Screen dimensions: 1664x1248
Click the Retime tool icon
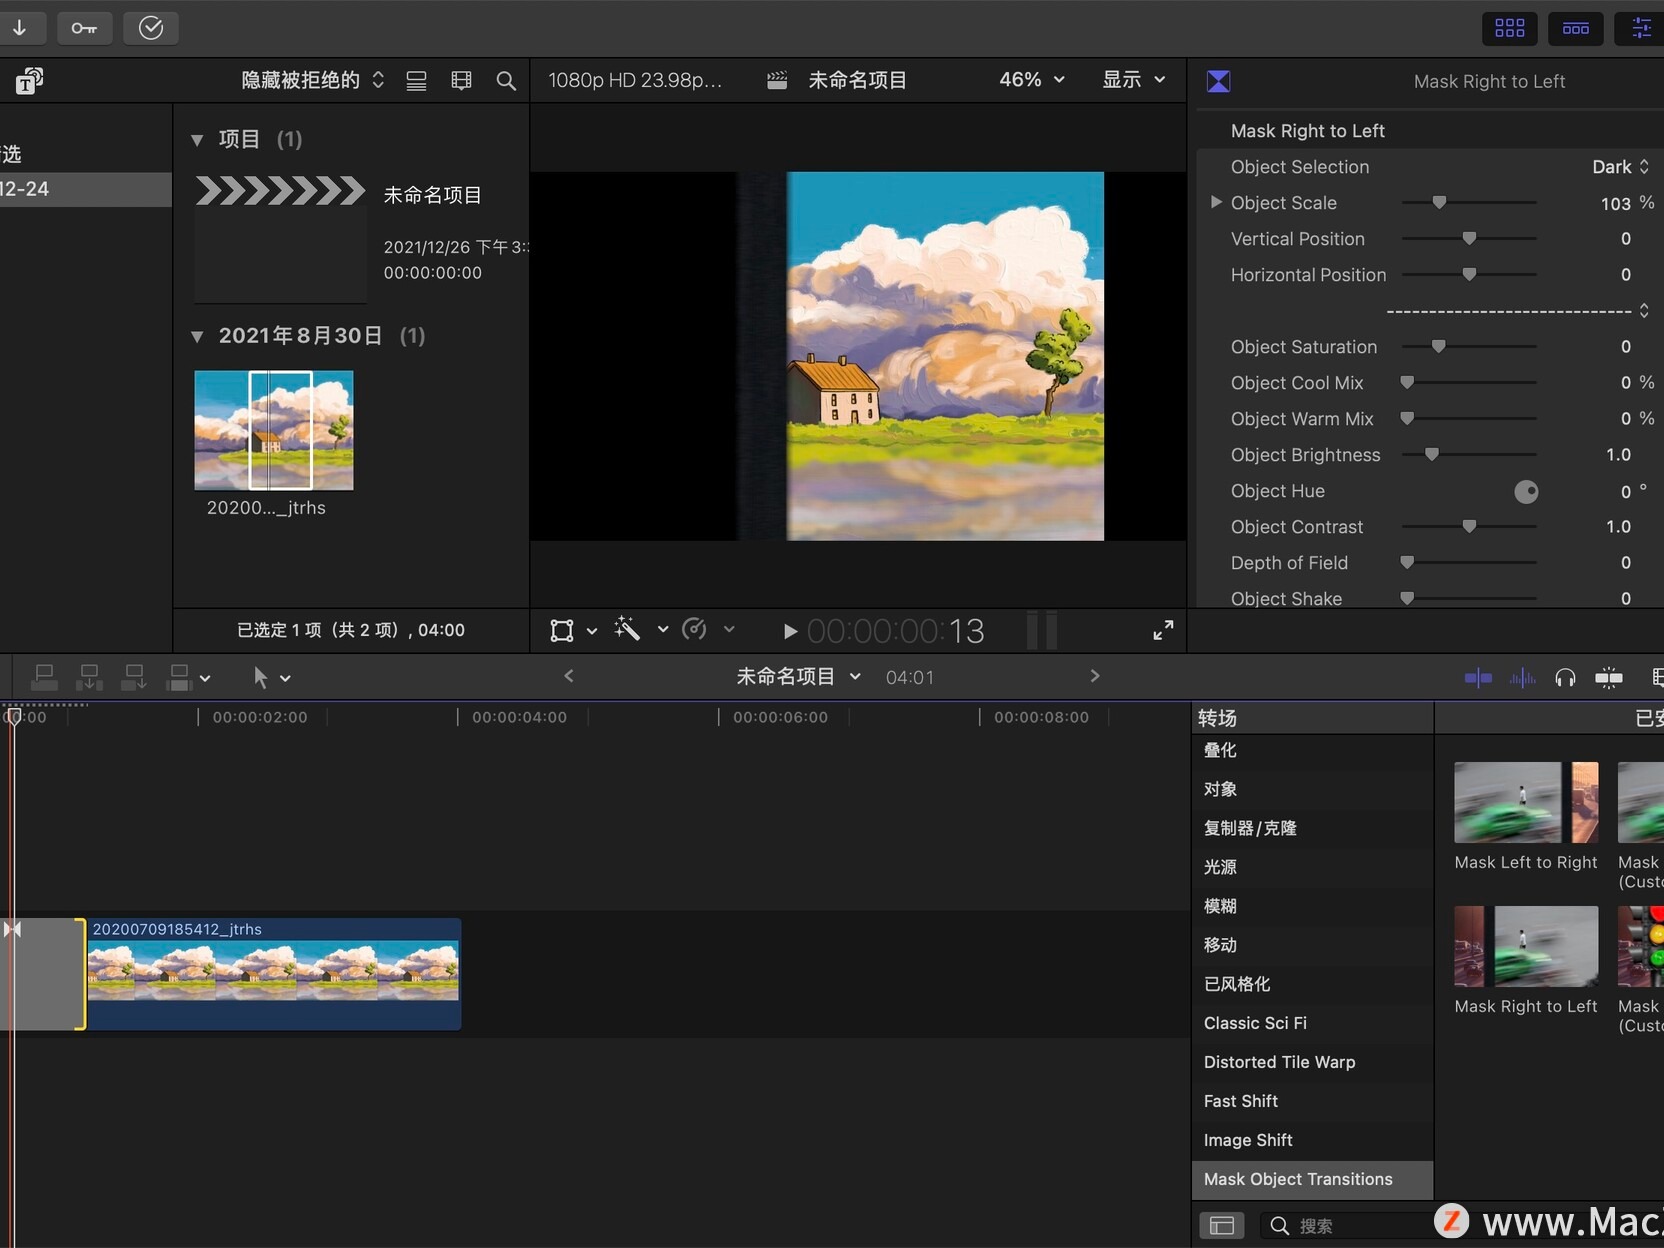[695, 630]
